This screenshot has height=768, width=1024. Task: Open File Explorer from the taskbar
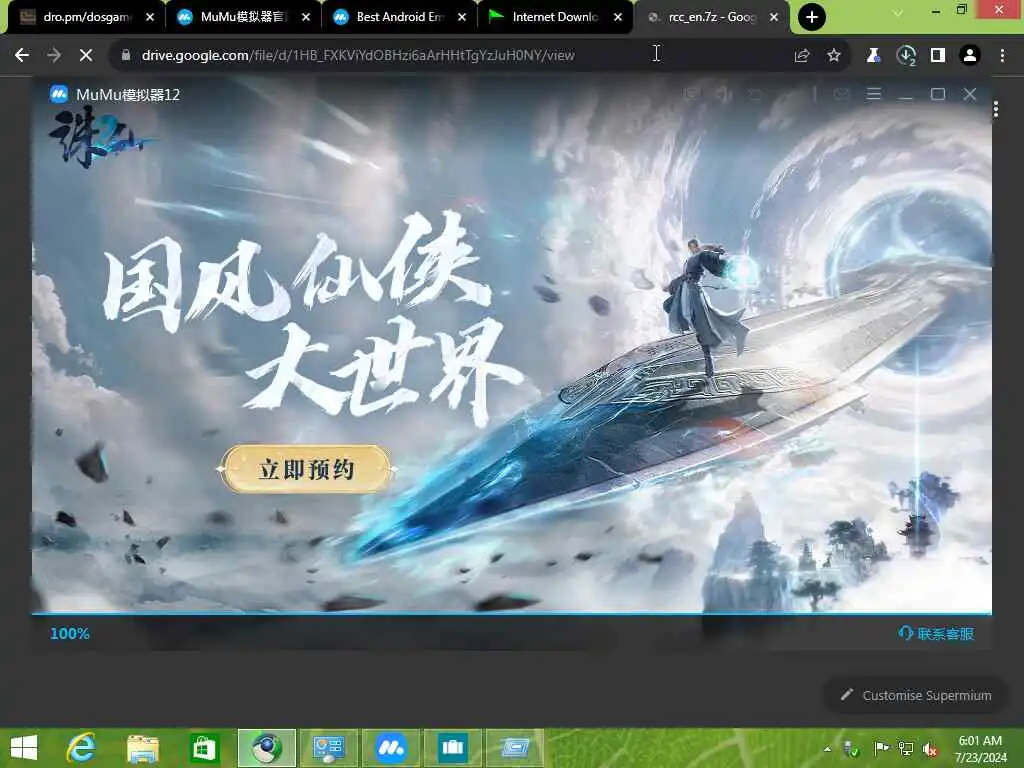coord(142,748)
